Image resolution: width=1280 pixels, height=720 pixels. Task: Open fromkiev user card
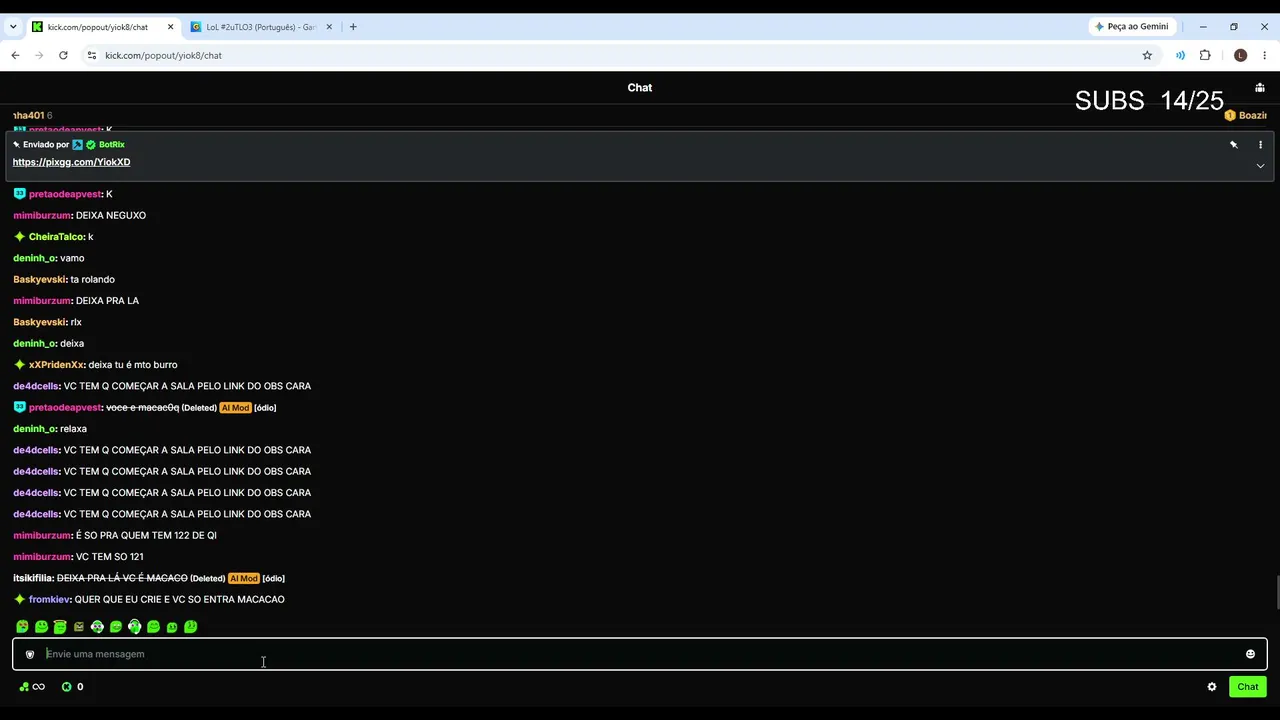49,600
